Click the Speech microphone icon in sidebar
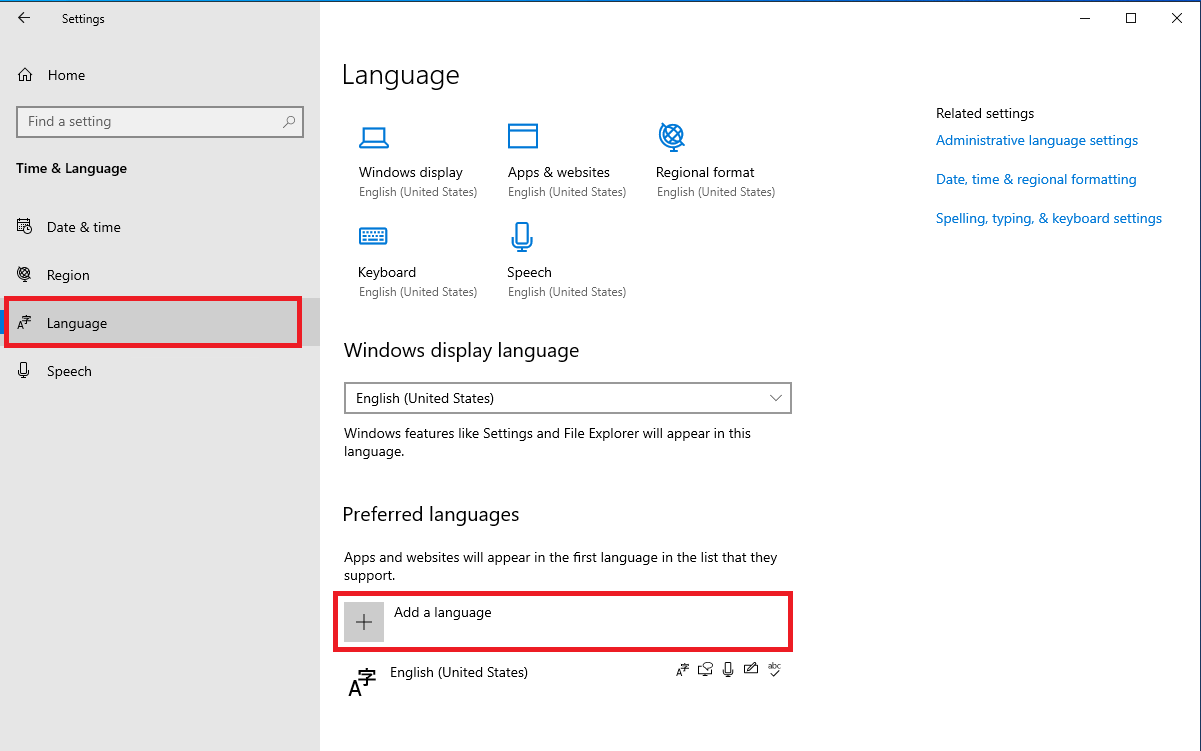The width and height of the screenshot is (1201, 751). (25, 371)
